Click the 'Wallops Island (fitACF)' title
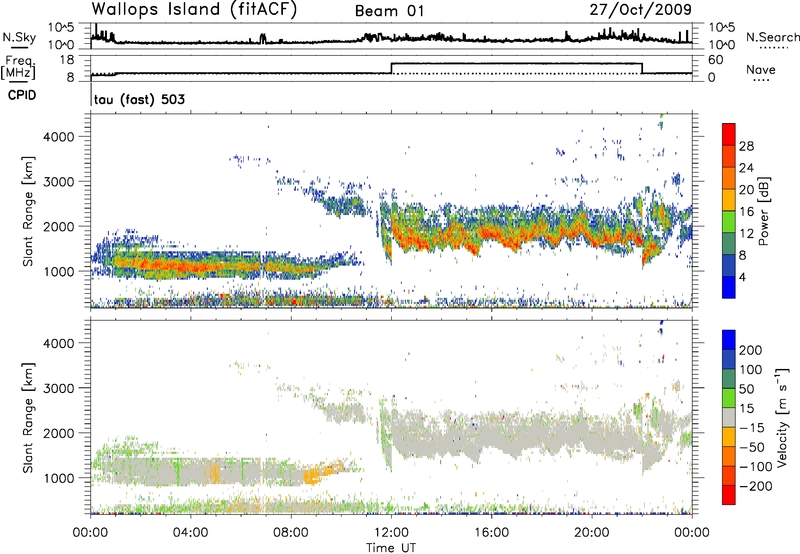Image resolution: width=800 pixels, height=554 pixels. pyautogui.click(x=194, y=10)
